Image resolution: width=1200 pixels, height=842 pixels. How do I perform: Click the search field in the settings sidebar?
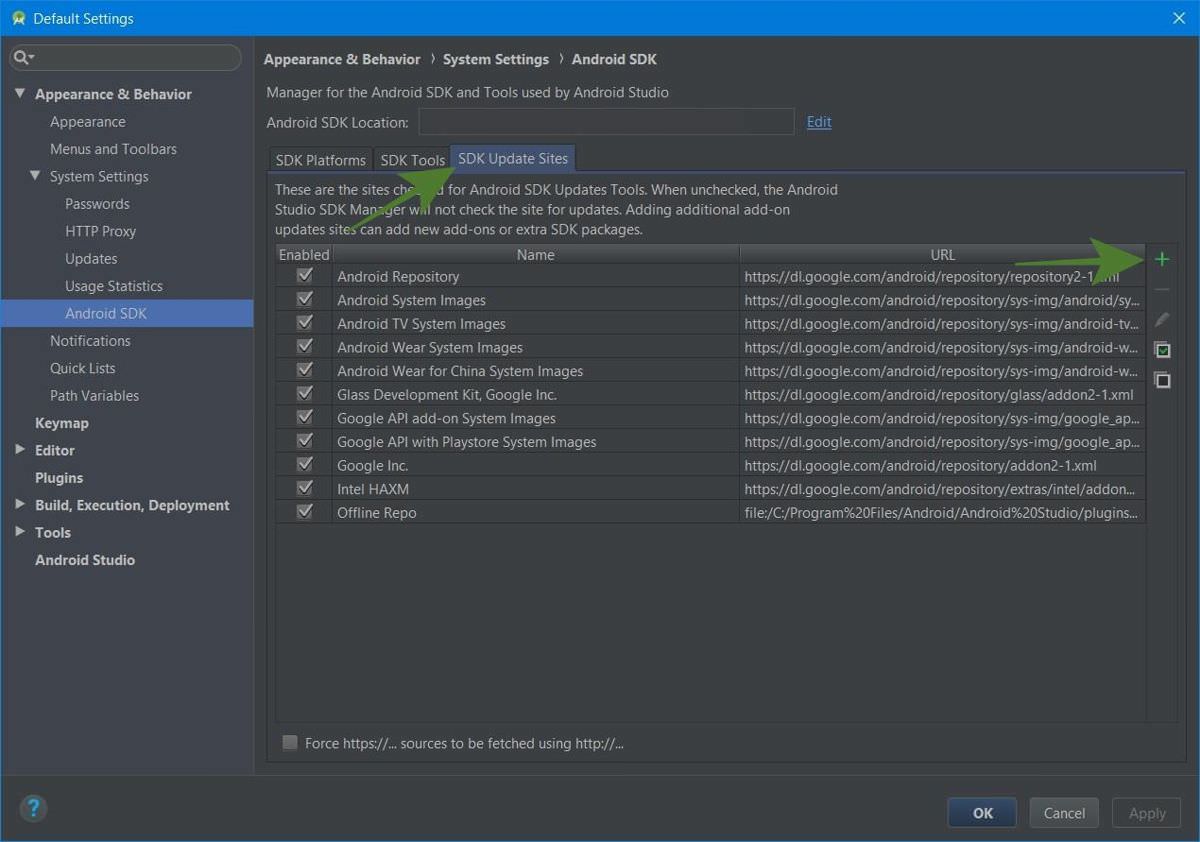click(x=124, y=57)
